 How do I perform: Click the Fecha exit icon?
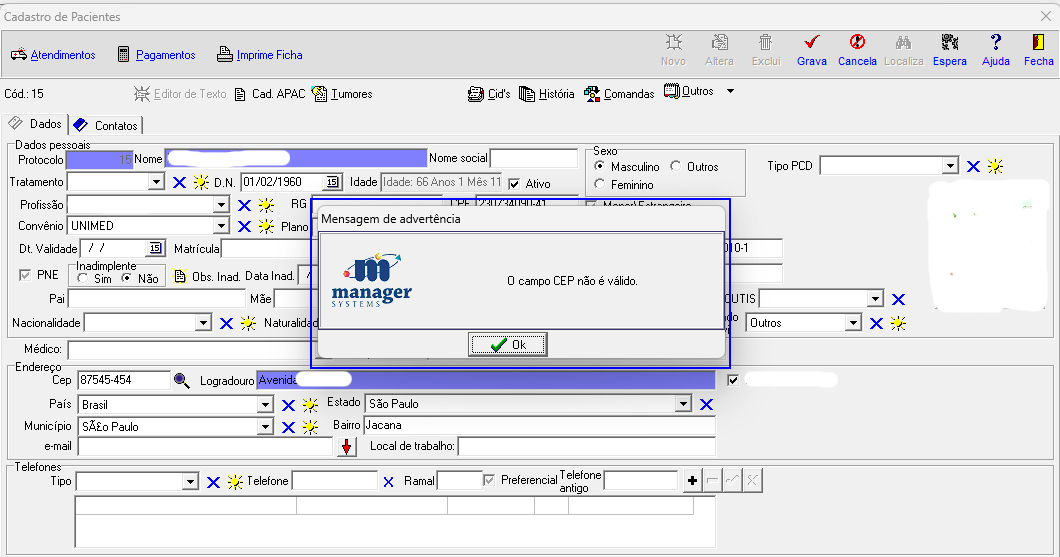pyautogui.click(x=1038, y=43)
